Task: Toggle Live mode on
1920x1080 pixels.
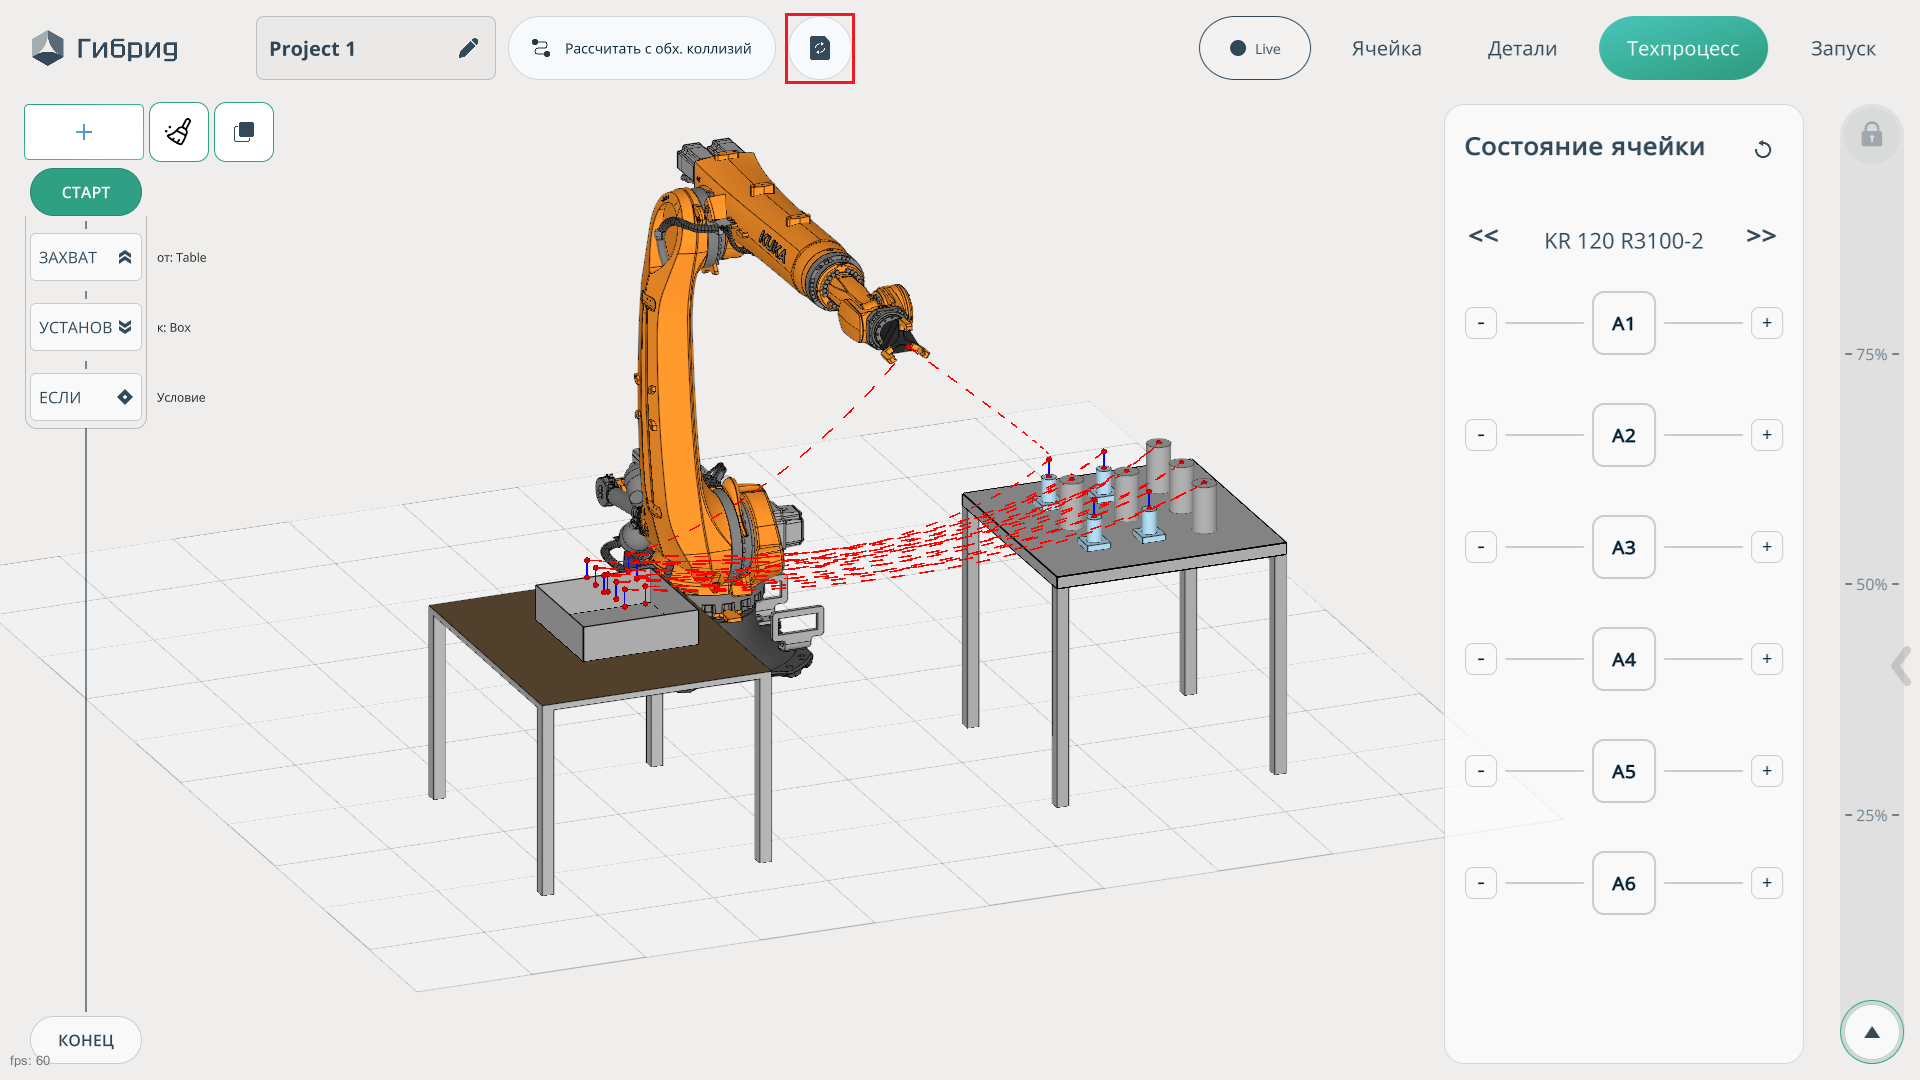Action: (1254, 48)
